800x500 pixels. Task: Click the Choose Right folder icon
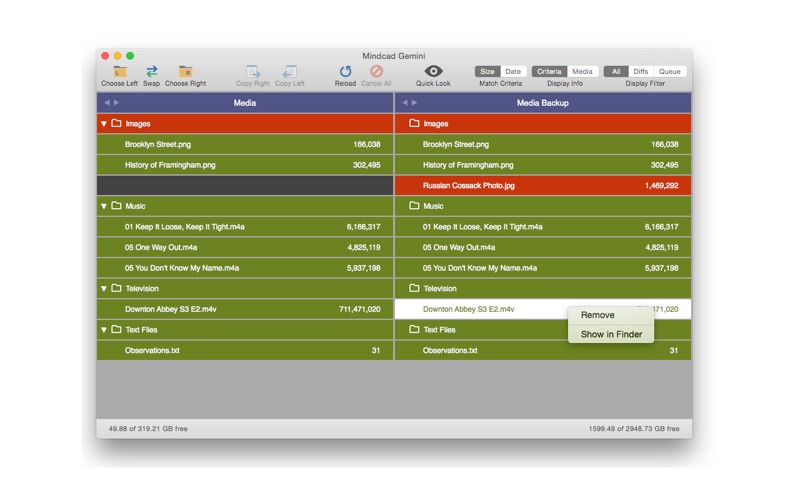coord(185,71)
